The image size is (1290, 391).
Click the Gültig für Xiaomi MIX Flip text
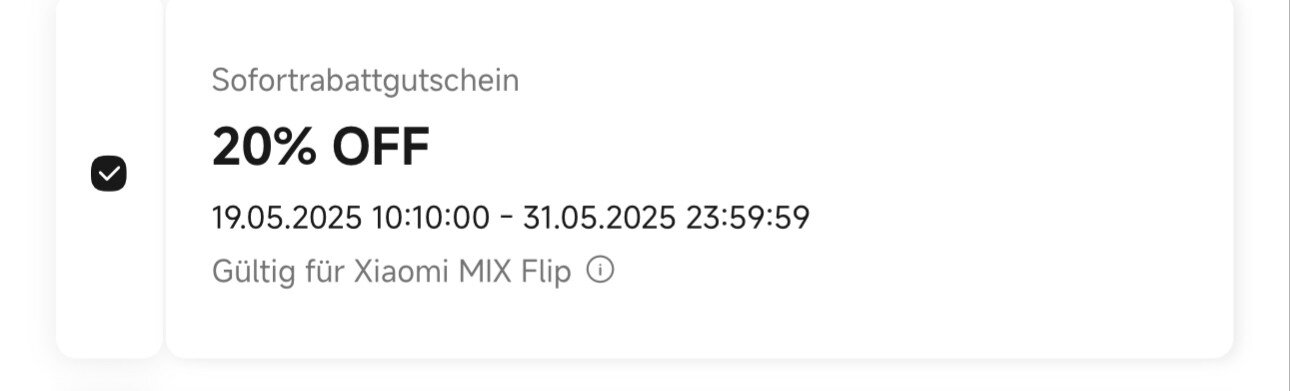tap(391, 271)
